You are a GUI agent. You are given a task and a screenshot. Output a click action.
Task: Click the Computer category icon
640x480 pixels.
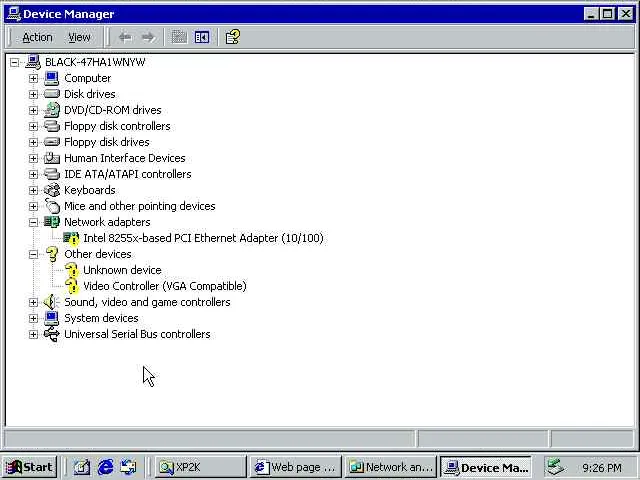point(51,78)
